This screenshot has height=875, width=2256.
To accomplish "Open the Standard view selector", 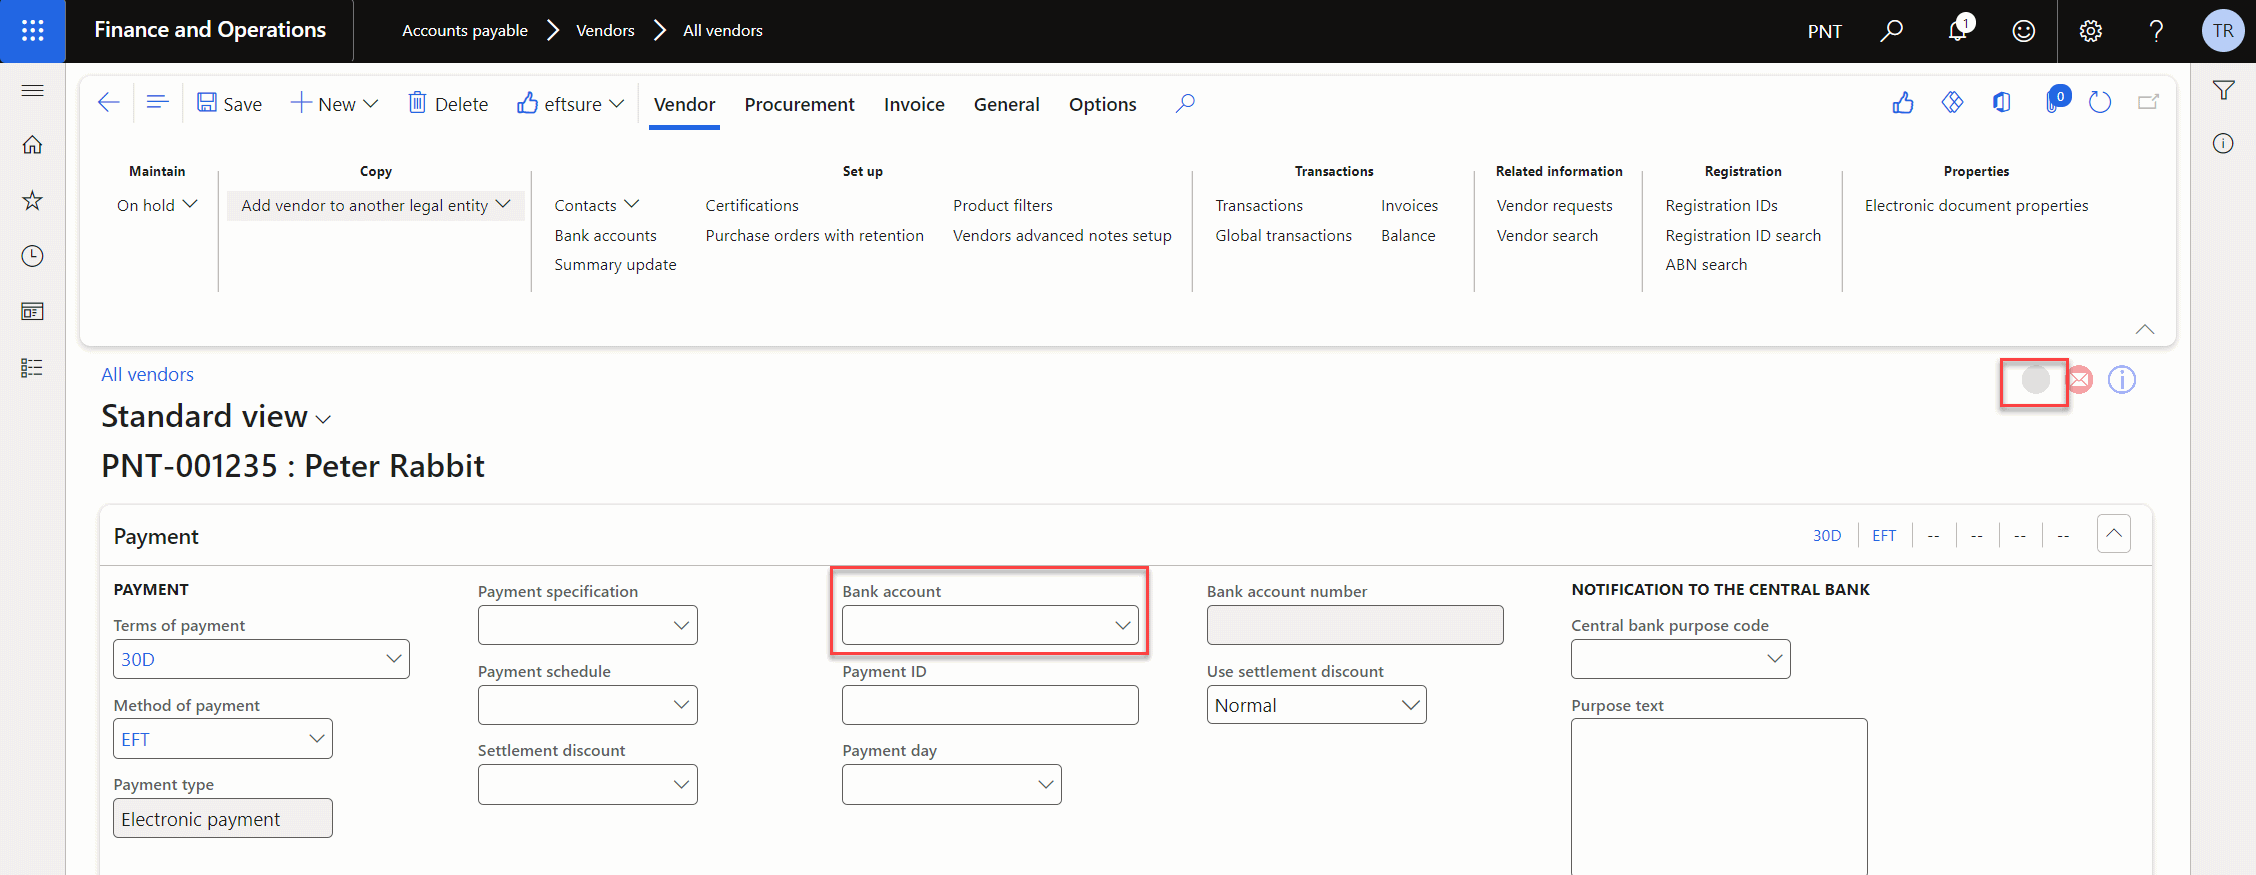I will (x=216, y=416).
